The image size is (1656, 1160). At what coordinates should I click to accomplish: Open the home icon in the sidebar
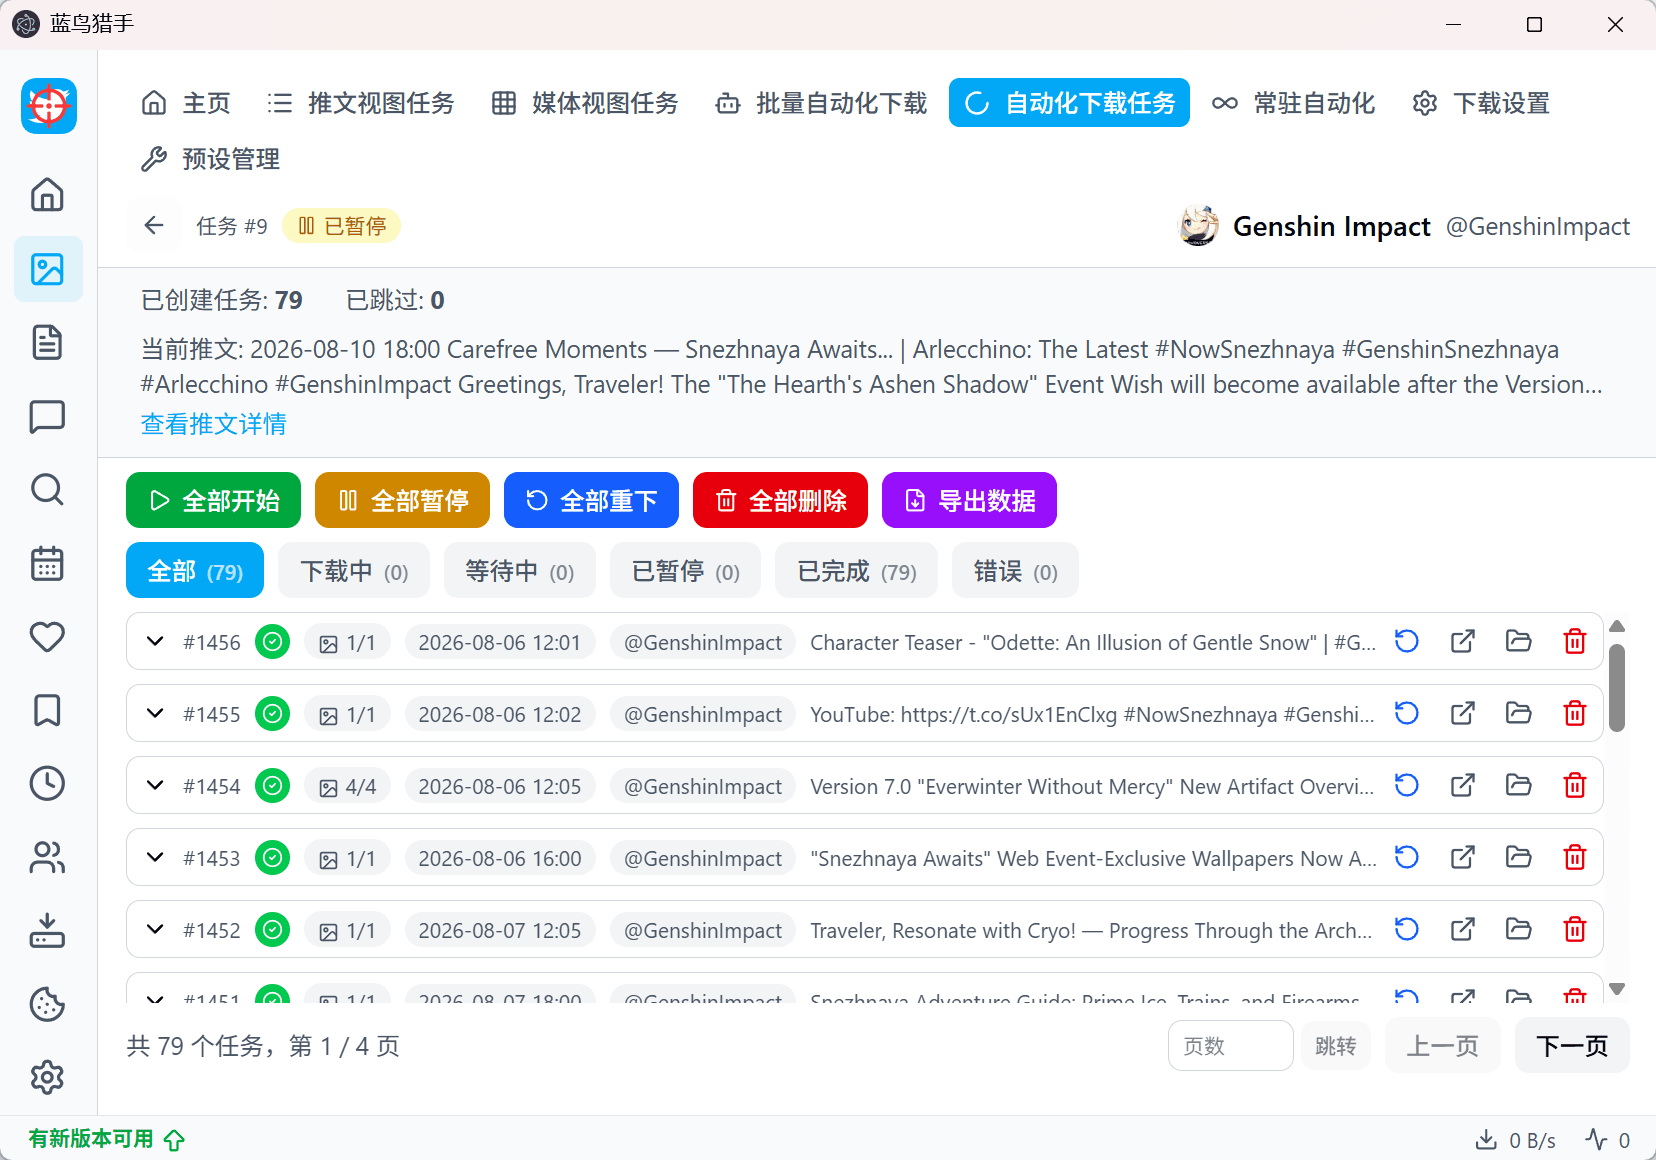click(x=47, y=195)
